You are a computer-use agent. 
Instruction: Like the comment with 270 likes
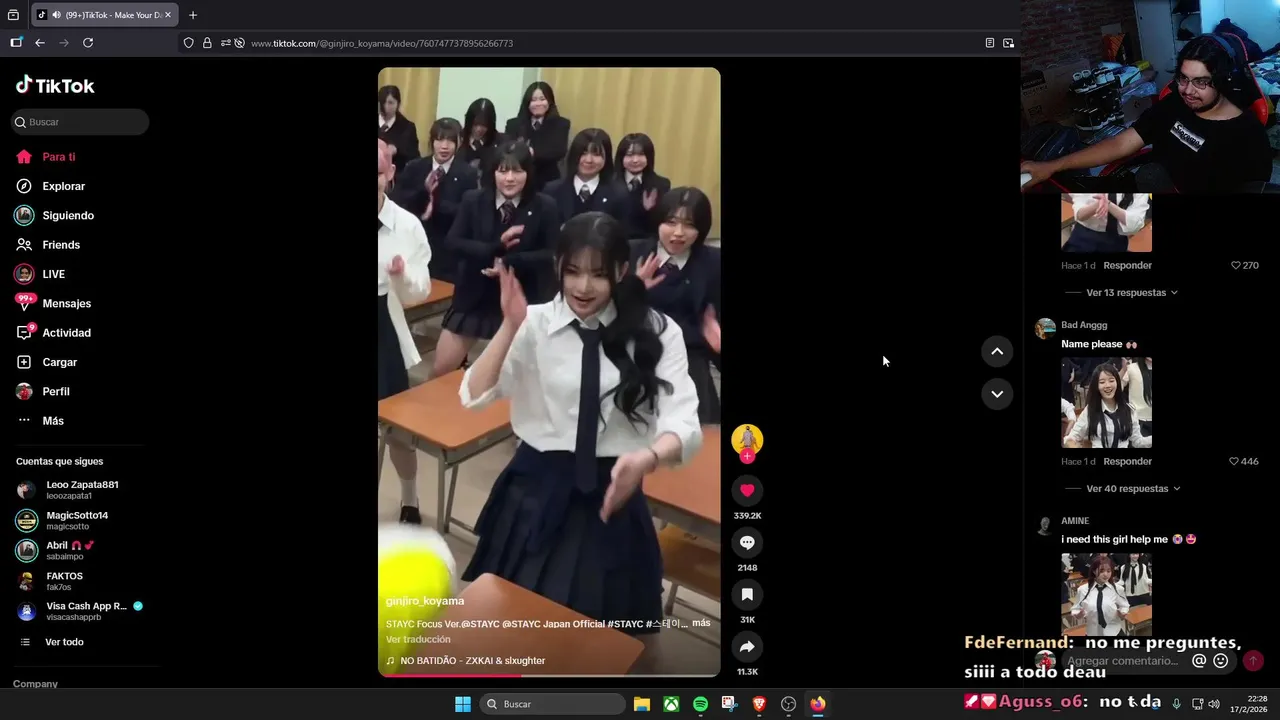coord(1237,265)
